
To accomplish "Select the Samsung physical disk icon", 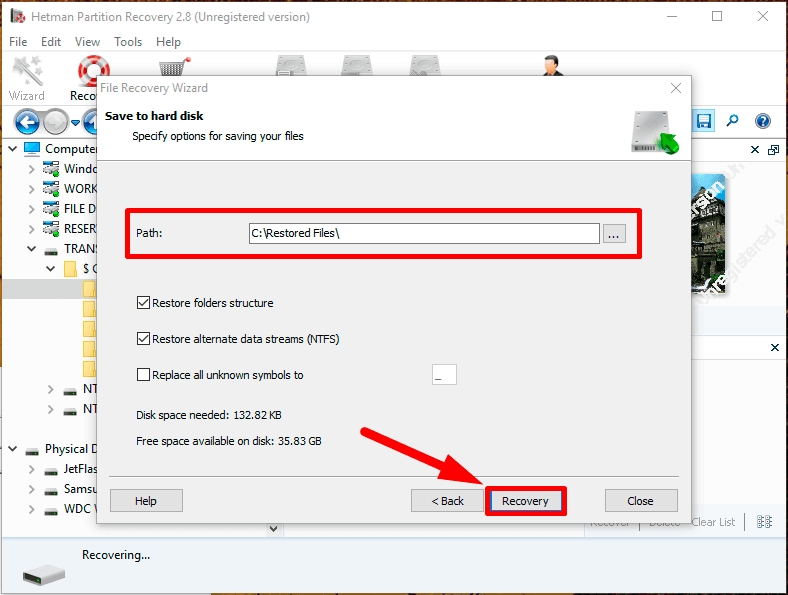I will 51,490.
